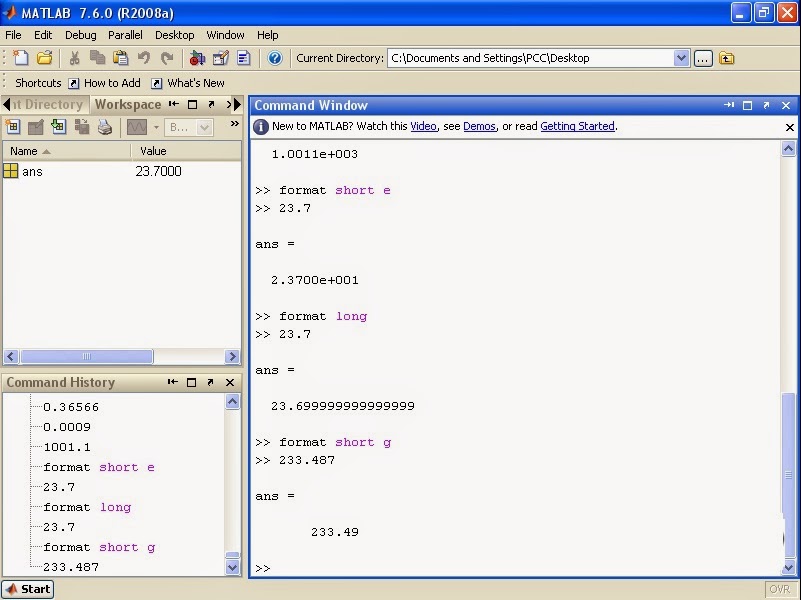This screenshot has height=600, width=801.
Task: Show more Workspace toolbar items chevron
Action: 235,125
